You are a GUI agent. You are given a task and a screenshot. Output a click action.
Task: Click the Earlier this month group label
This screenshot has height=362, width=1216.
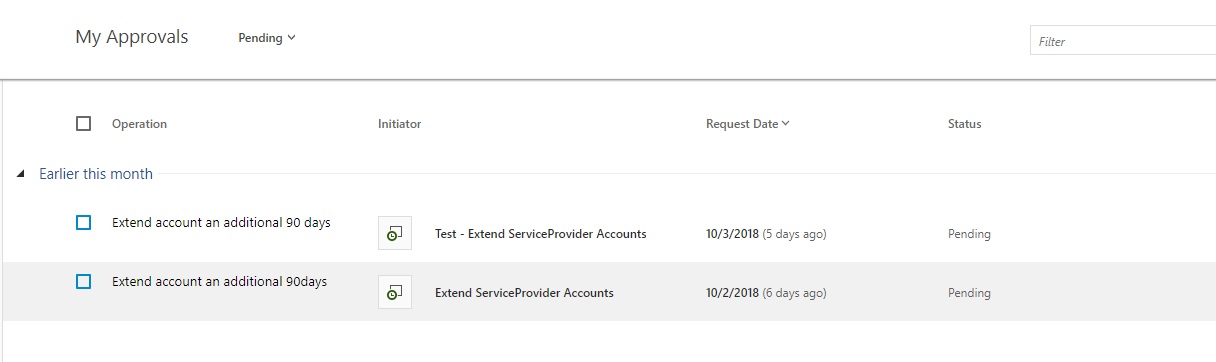(96, 174)
